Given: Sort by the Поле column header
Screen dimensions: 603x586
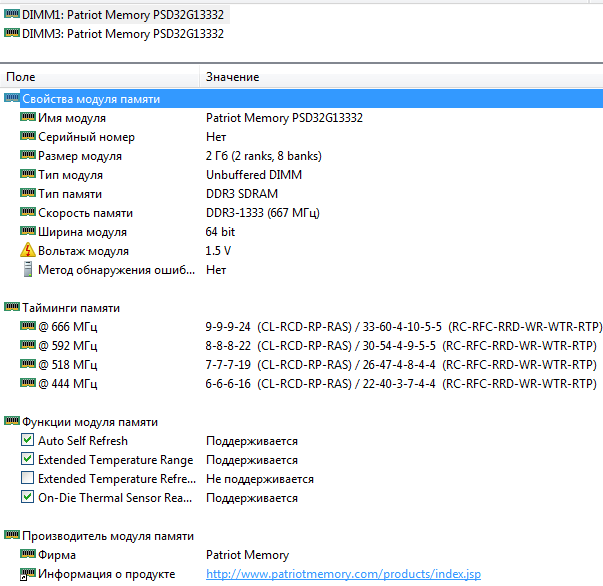Looking at the screenshot, I should coord(21,77).
